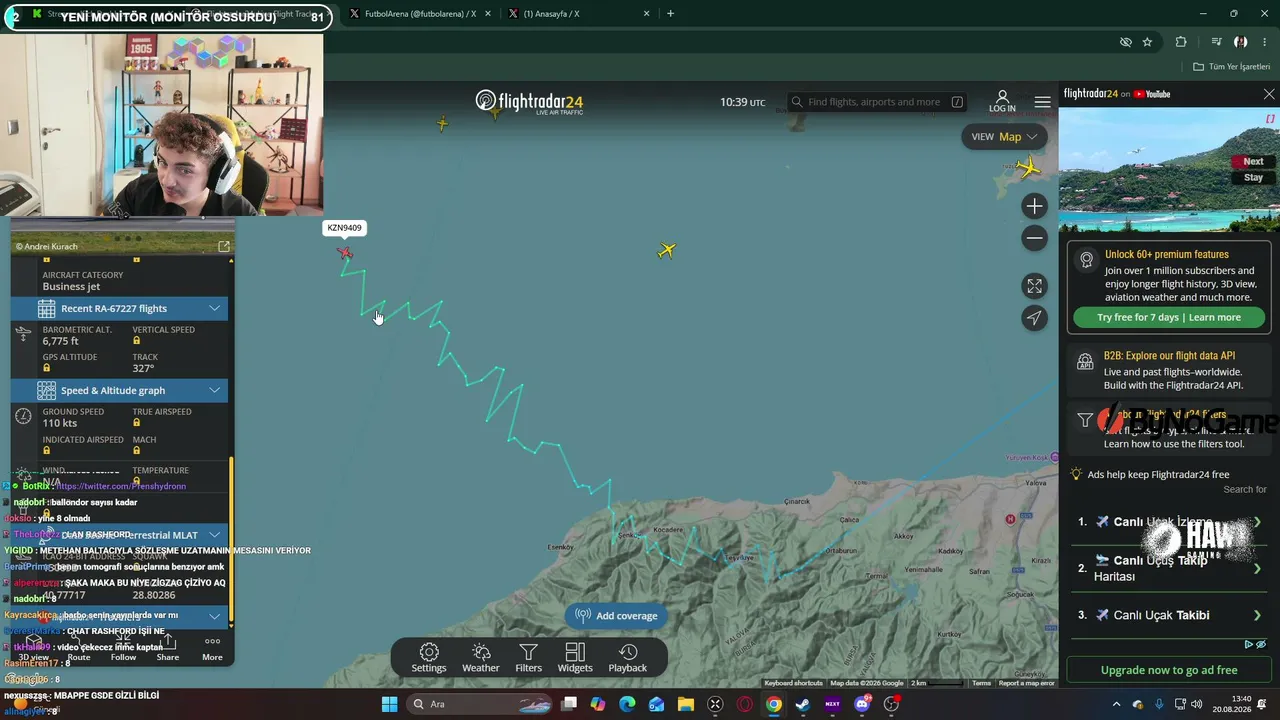1280x720 pixels.
Task: Open the YouTube video thumbnail of beach
Action: click(1169, 170)
